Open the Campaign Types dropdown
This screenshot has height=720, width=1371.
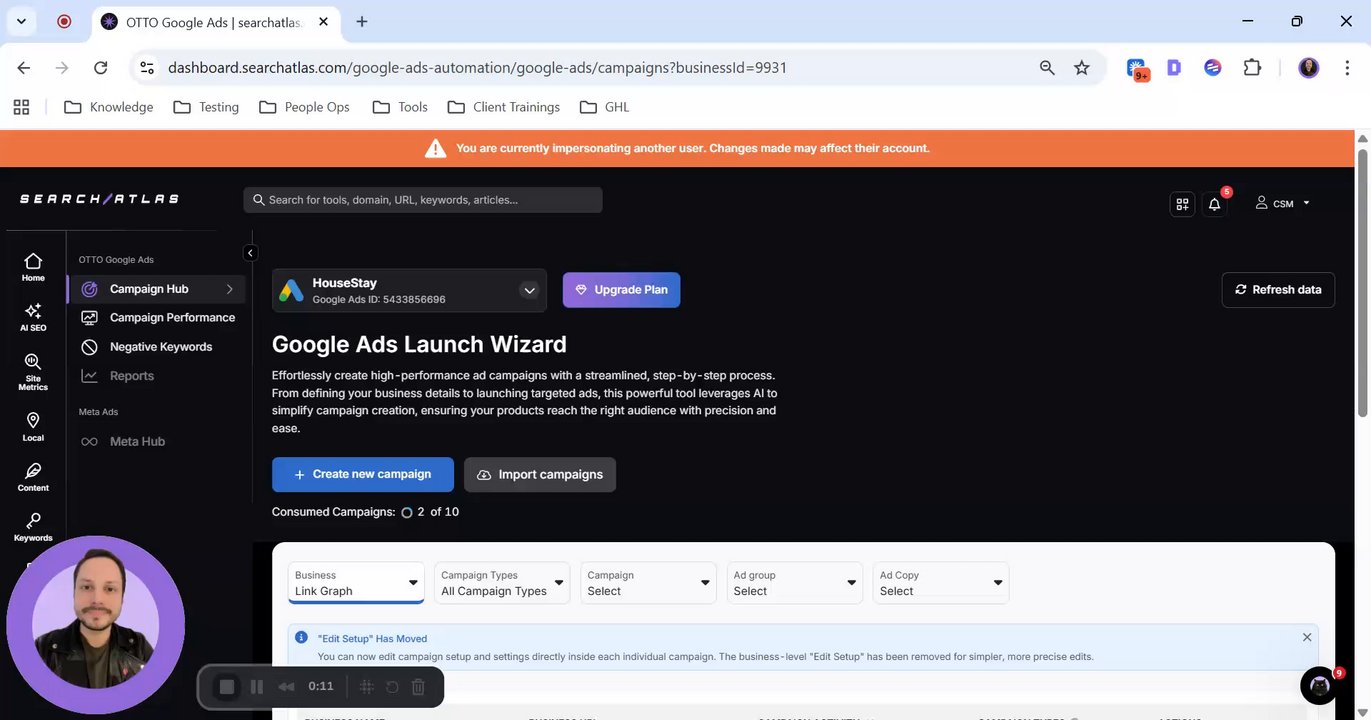pos(502,583)
